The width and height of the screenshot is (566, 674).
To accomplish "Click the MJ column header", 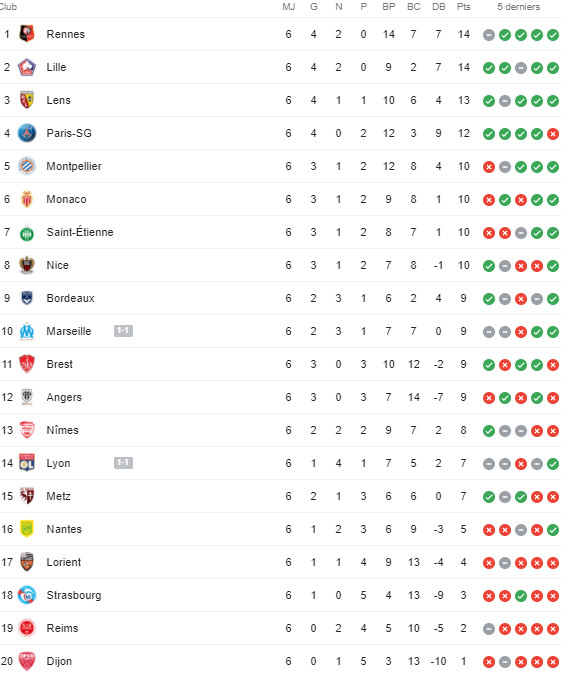I will 289,7.
